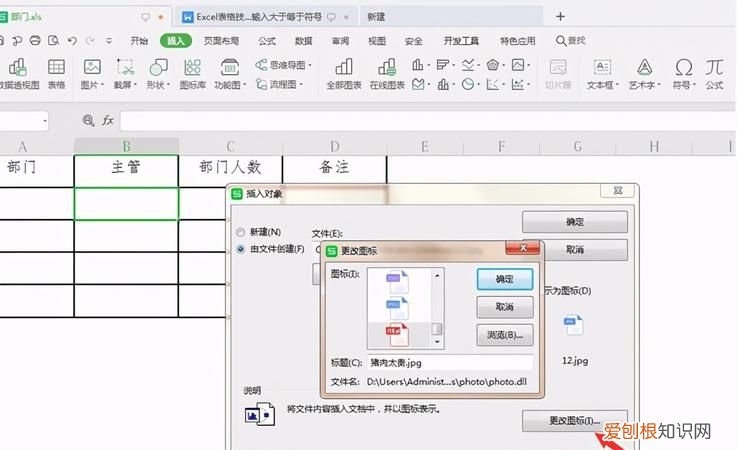Click 取消 in the 插入对象 dialog

pos(575,250)
